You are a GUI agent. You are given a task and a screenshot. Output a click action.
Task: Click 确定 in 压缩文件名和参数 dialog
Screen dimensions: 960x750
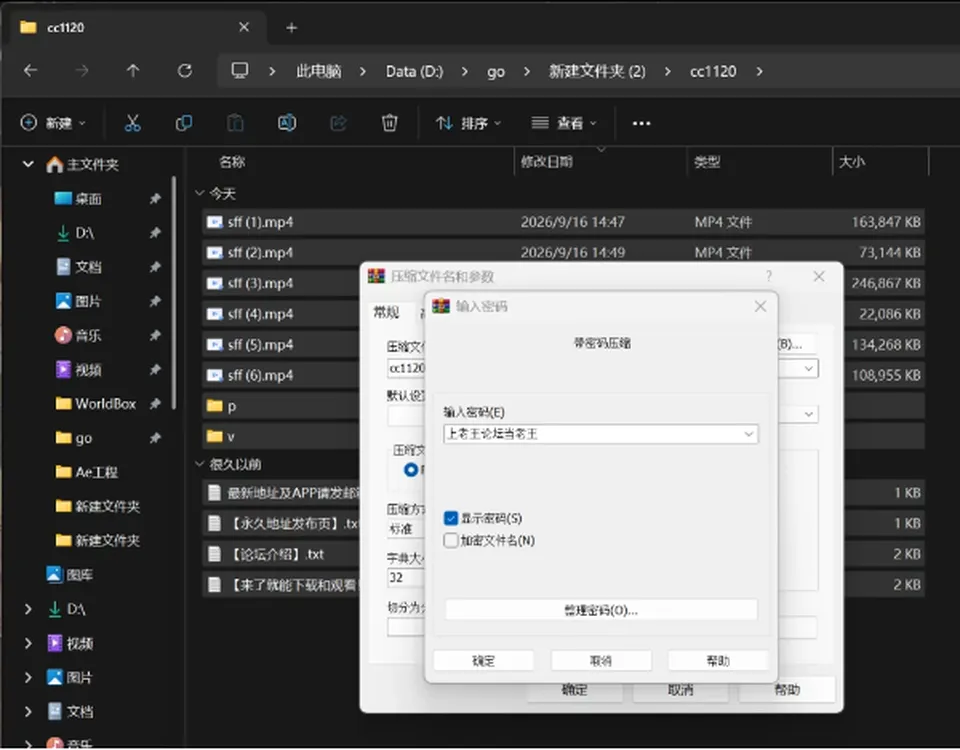coord(575,691)
